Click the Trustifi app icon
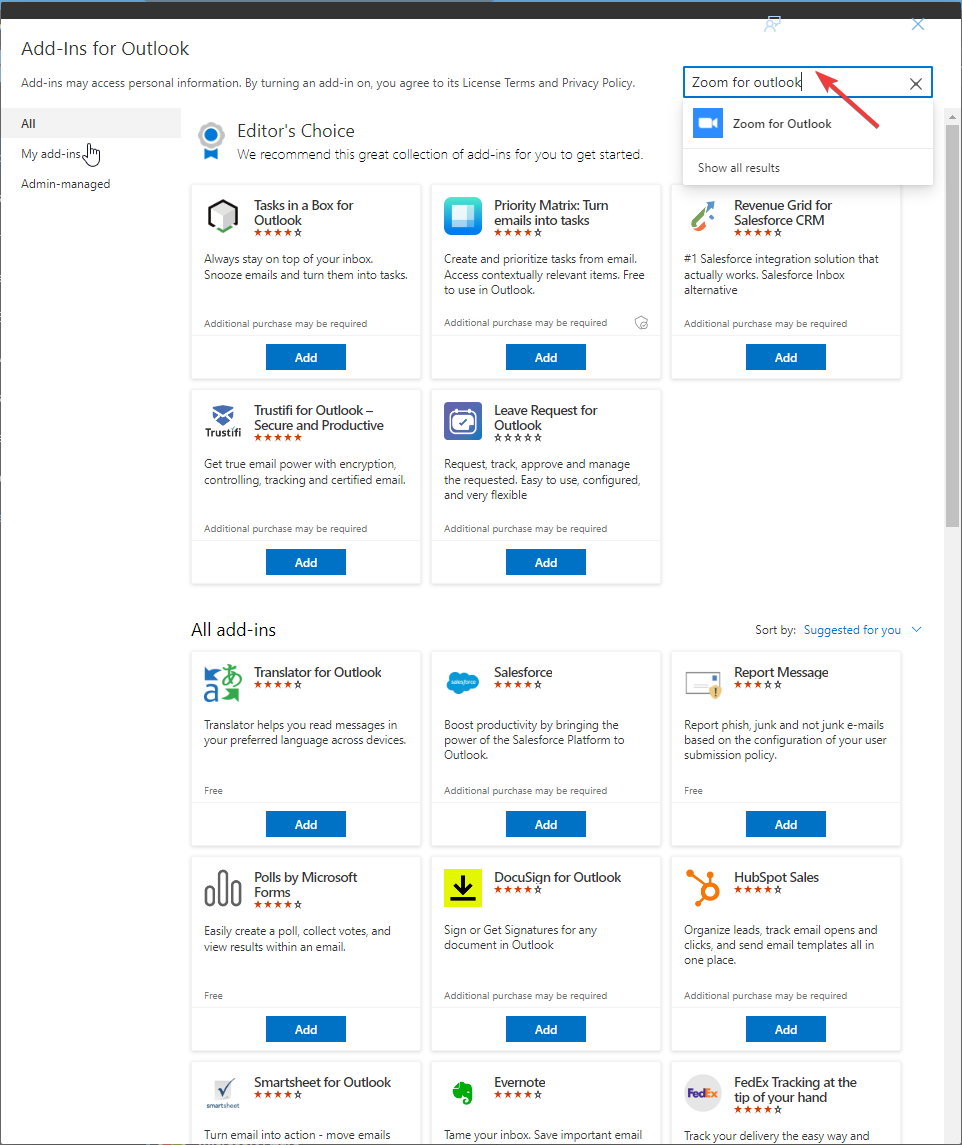The height and width of the screenshot is (1145, 962). pyautogui.click(x=223, y=421)
